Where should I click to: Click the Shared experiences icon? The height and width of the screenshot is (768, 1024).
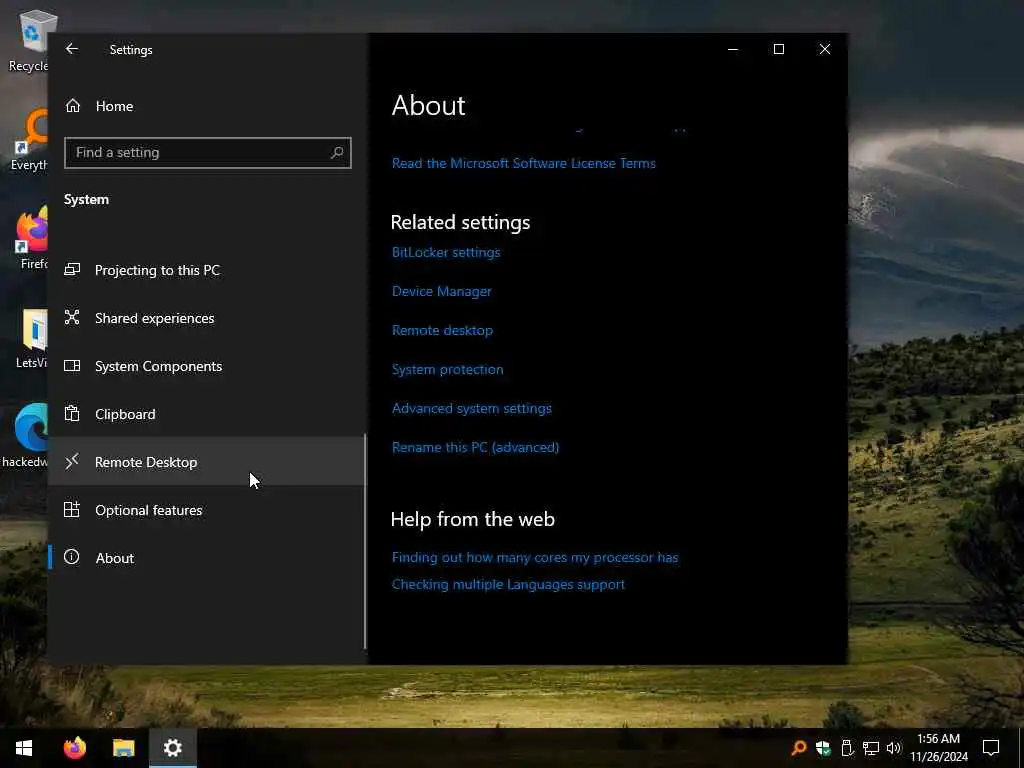pos(72,317)
